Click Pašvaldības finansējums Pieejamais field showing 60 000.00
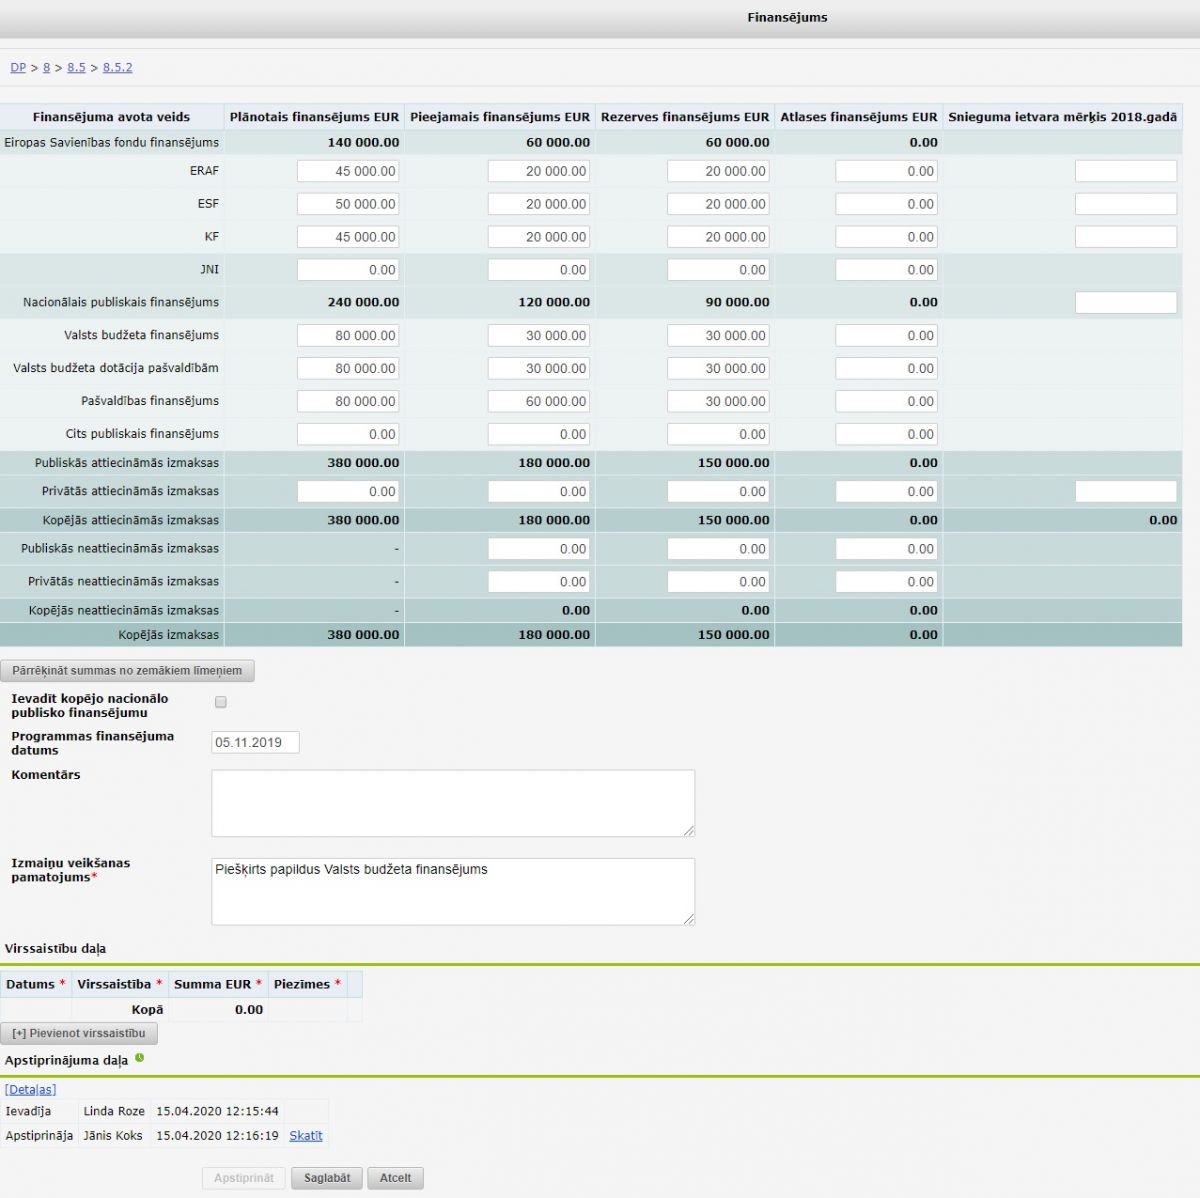The width and height of the screenshot is (1200, 1198). tap(538, 401)
